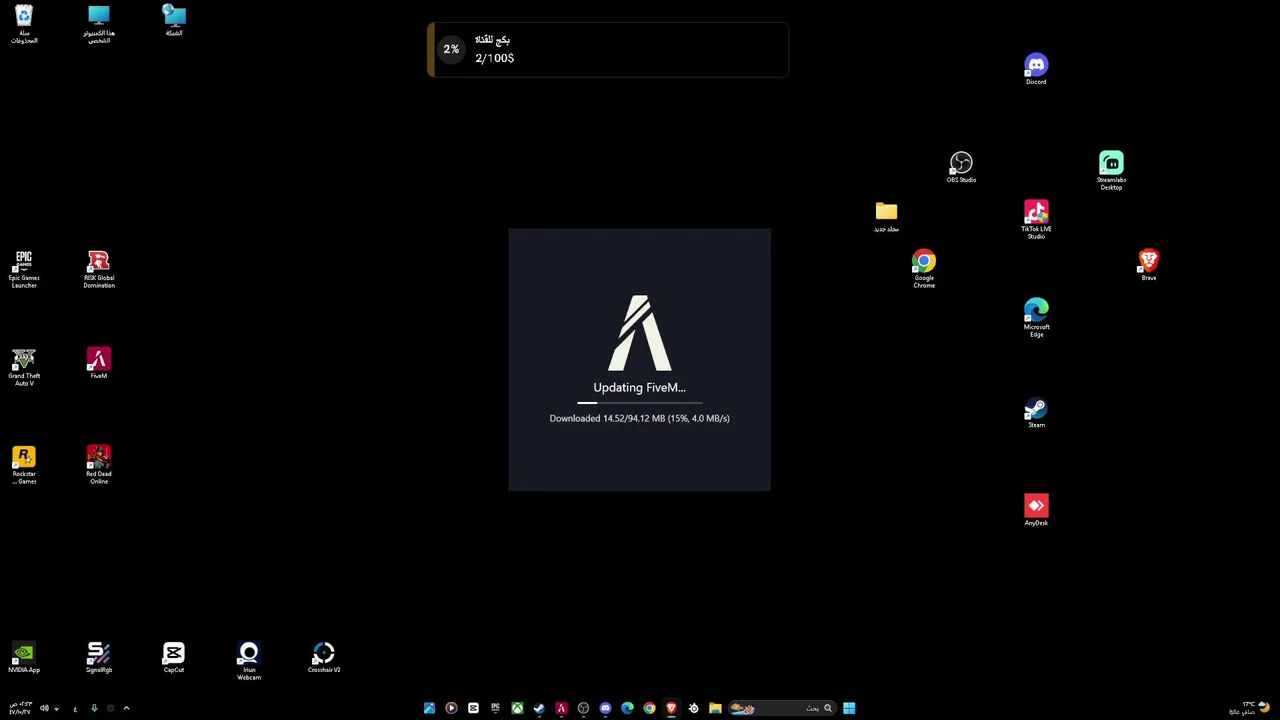The height and width of the screenshot is (720, 1280).
Task: Open the clock and date in taskbar
Action: click(20, 708)
